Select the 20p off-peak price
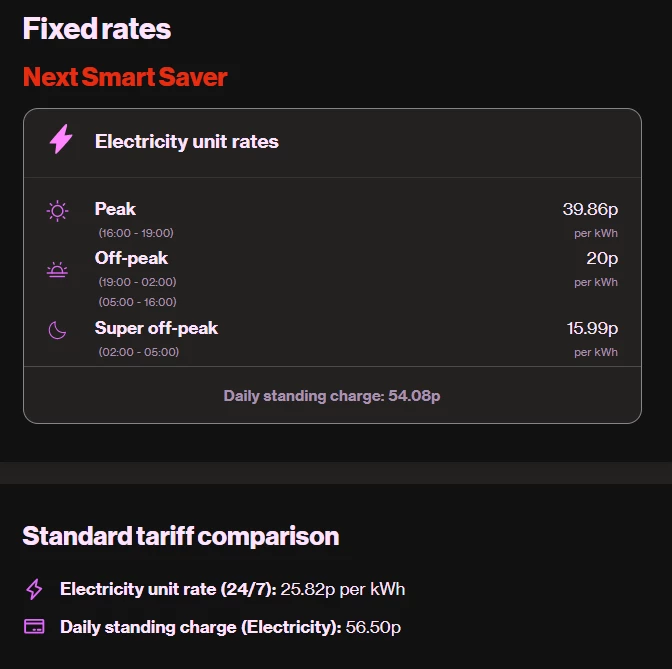Screen dimensions: 672x669 (602, 258)
